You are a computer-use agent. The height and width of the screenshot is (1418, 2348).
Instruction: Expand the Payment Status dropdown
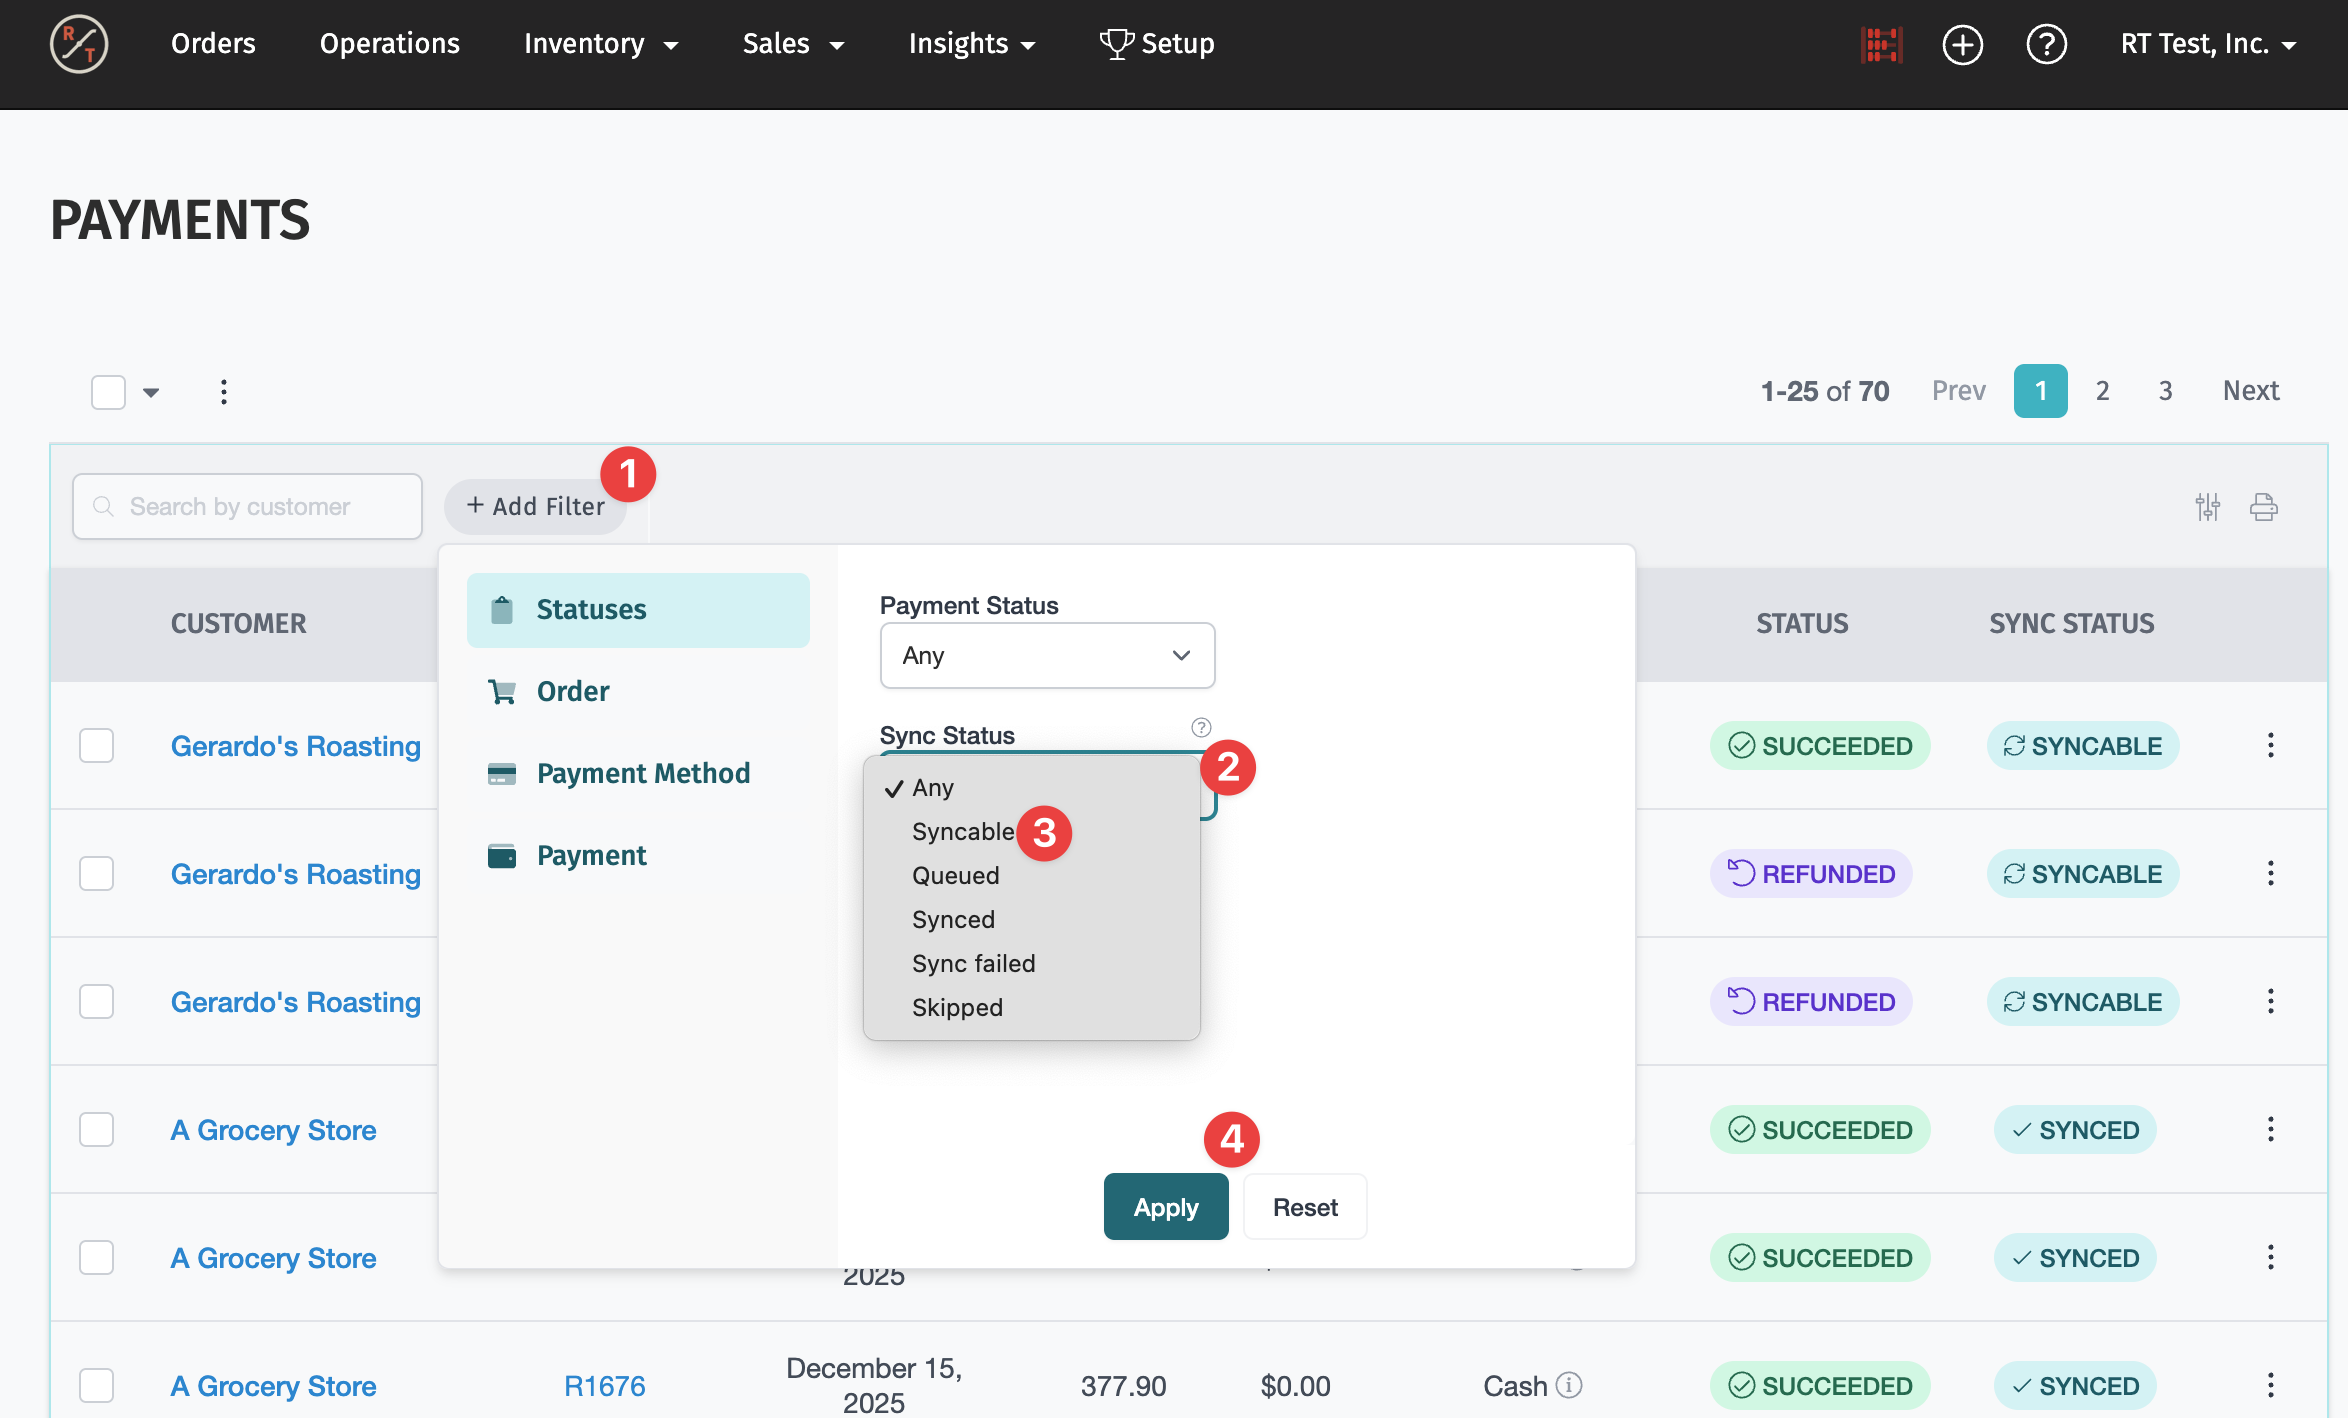click(x=1047, y=656)
